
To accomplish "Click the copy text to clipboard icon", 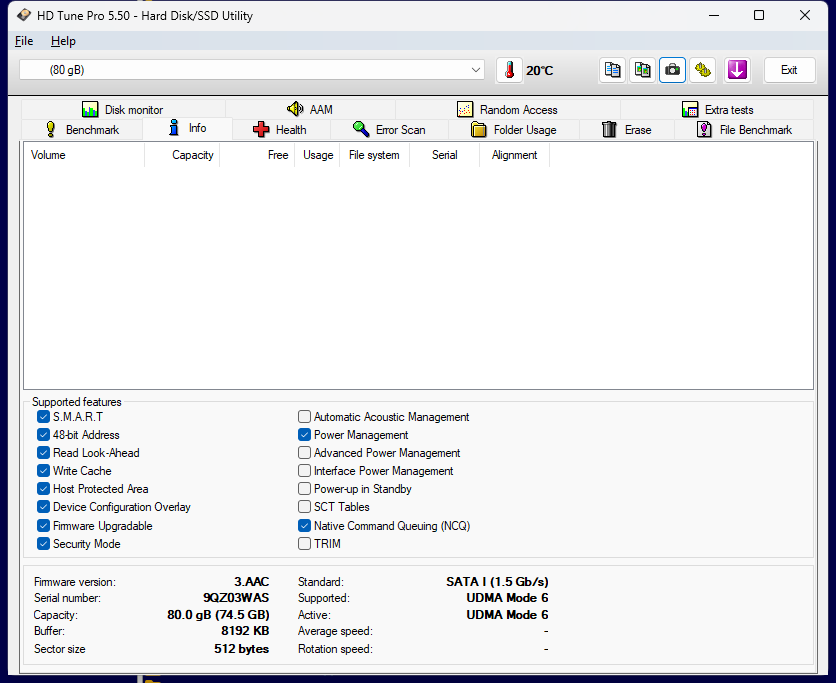I will pos(612,70).
